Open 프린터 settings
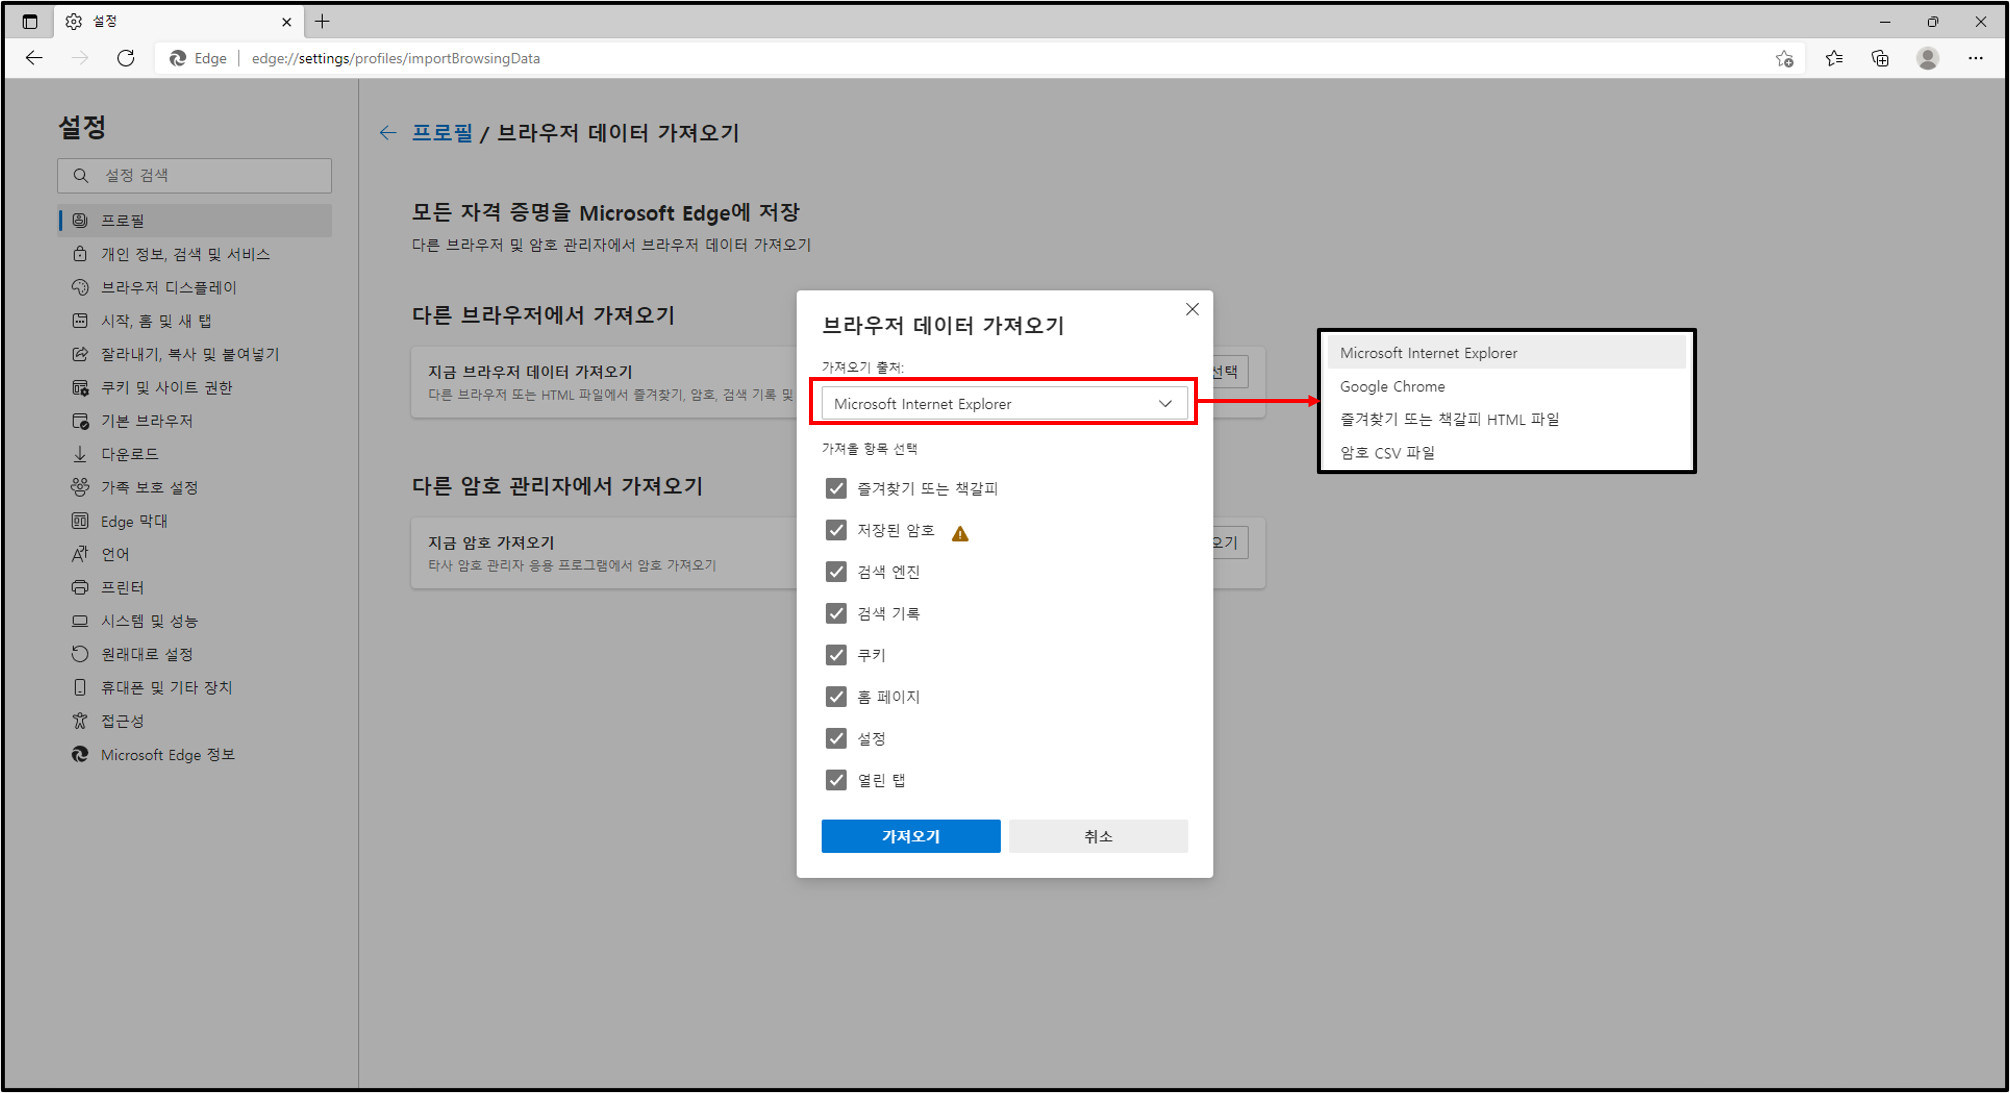This screenshot has height=1093, width=2010. [x=195, y=587]
